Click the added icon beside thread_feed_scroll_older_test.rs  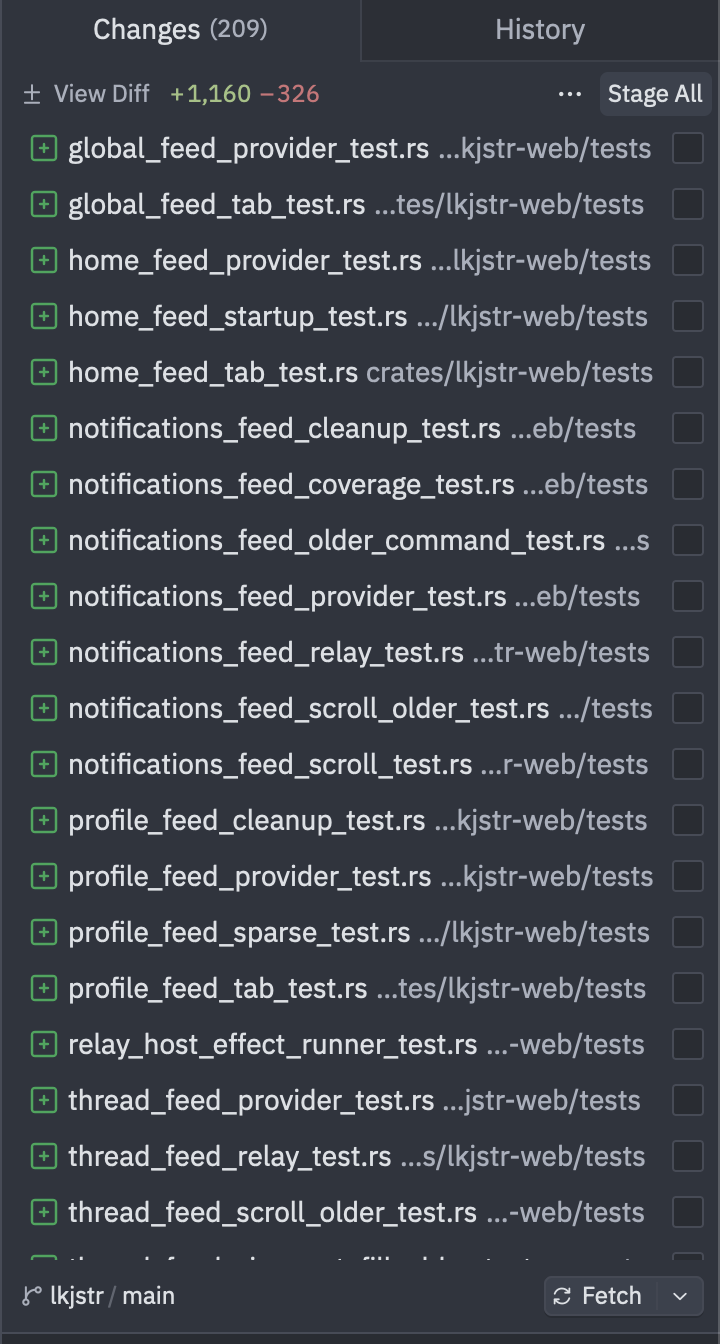(43, 1213)
